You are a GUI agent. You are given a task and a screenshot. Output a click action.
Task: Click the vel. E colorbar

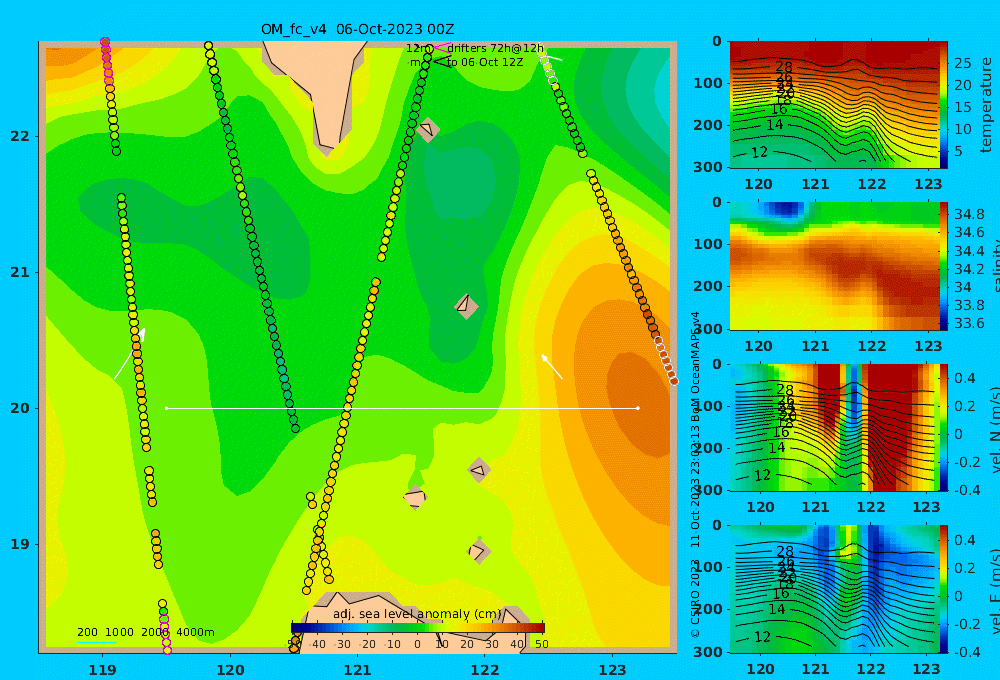[x=943, y=589]
